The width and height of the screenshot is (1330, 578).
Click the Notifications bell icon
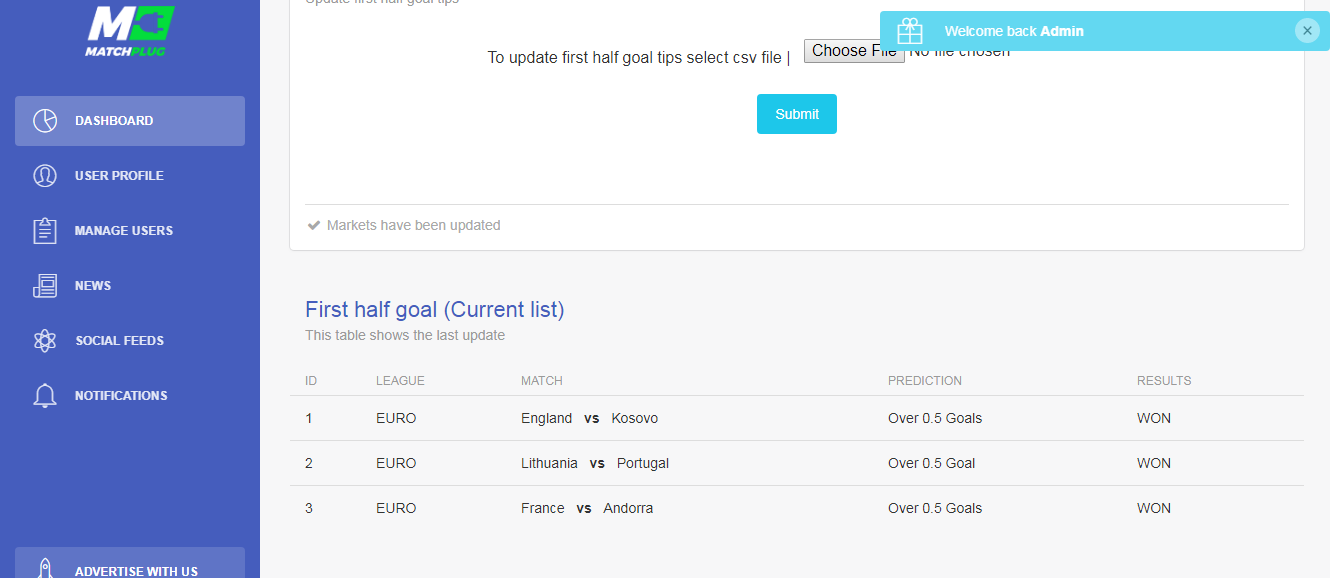[45, 396]
